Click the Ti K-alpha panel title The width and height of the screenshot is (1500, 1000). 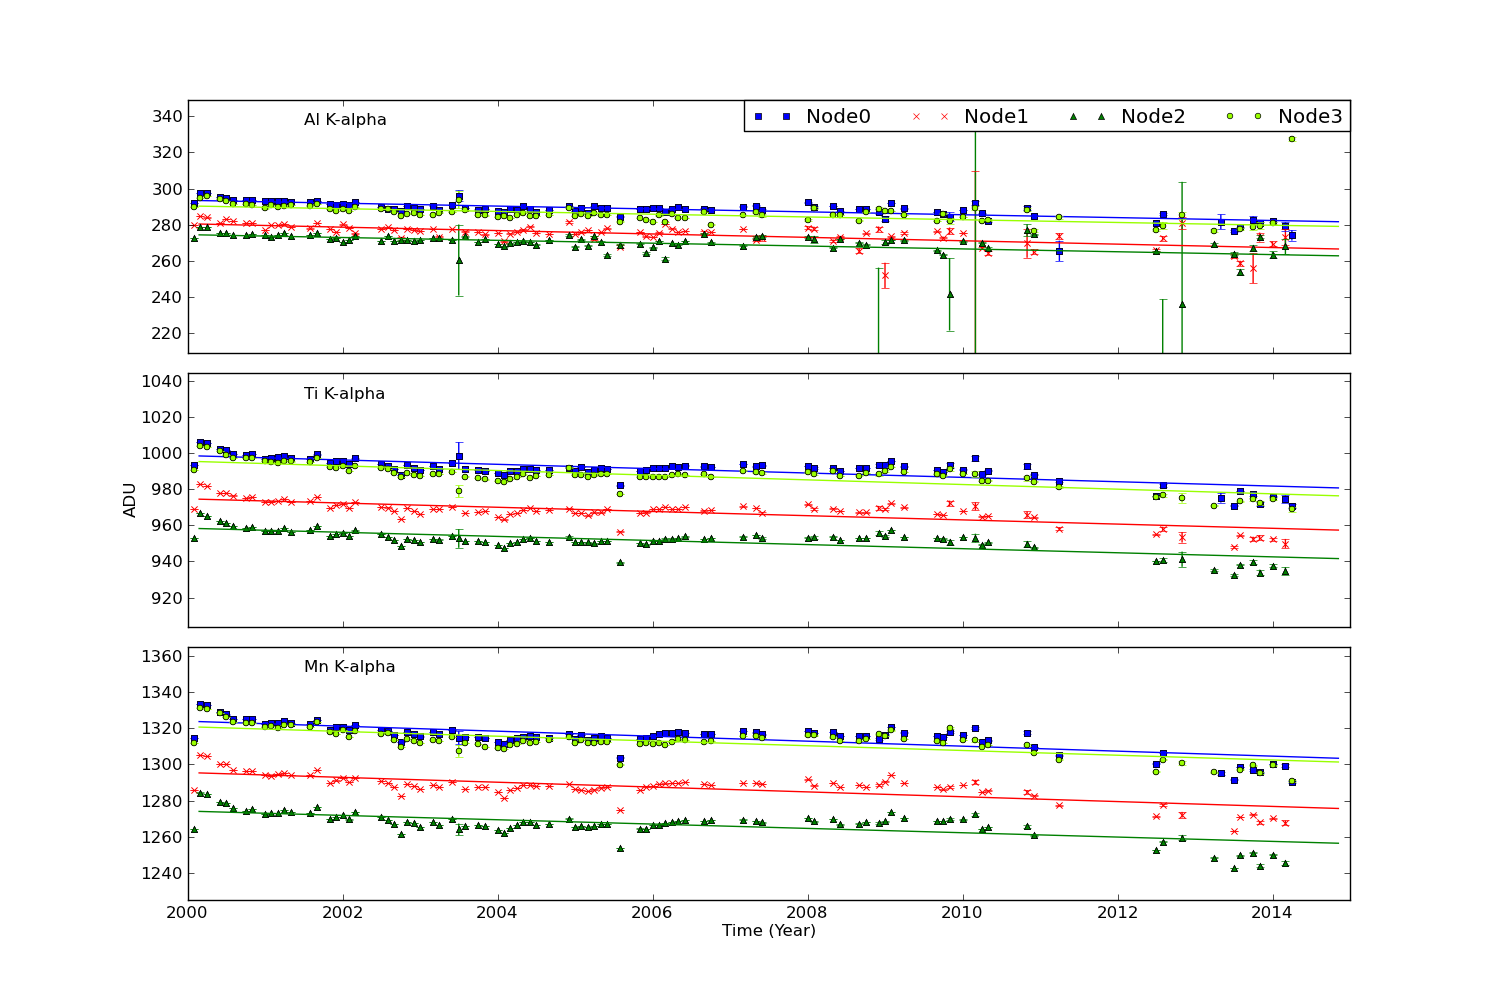[344, 394]
